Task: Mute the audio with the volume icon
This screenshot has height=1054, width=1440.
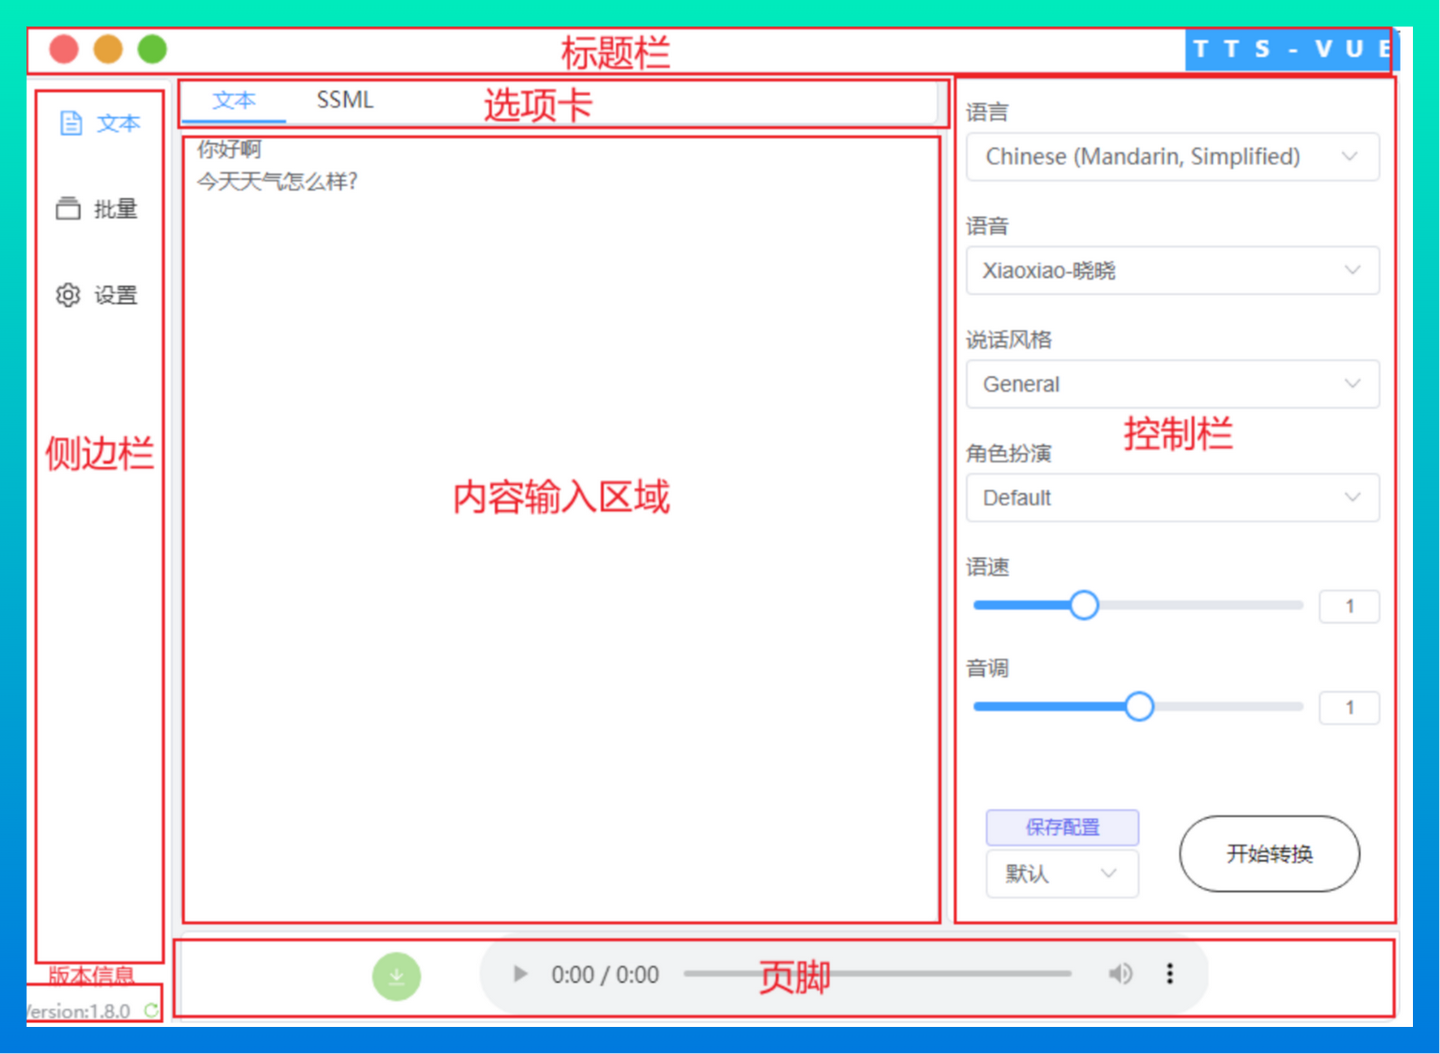Action: 1121,973
